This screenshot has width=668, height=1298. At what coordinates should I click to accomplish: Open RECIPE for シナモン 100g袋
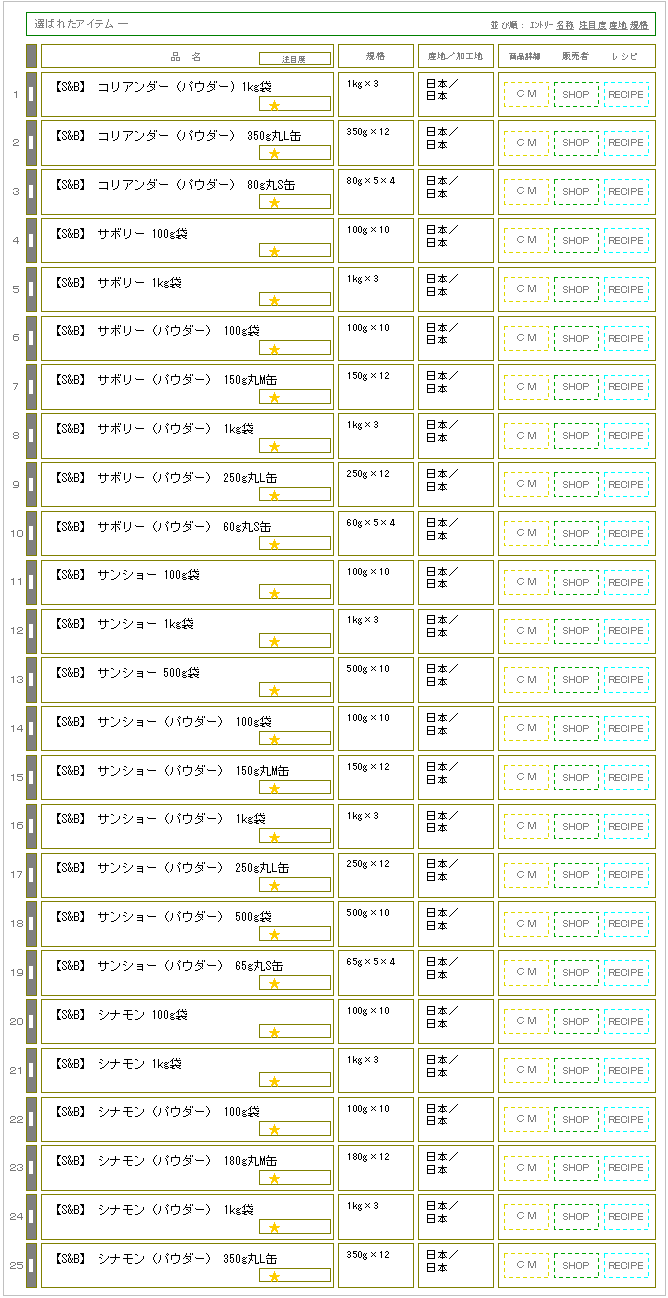pos(626,1021)
